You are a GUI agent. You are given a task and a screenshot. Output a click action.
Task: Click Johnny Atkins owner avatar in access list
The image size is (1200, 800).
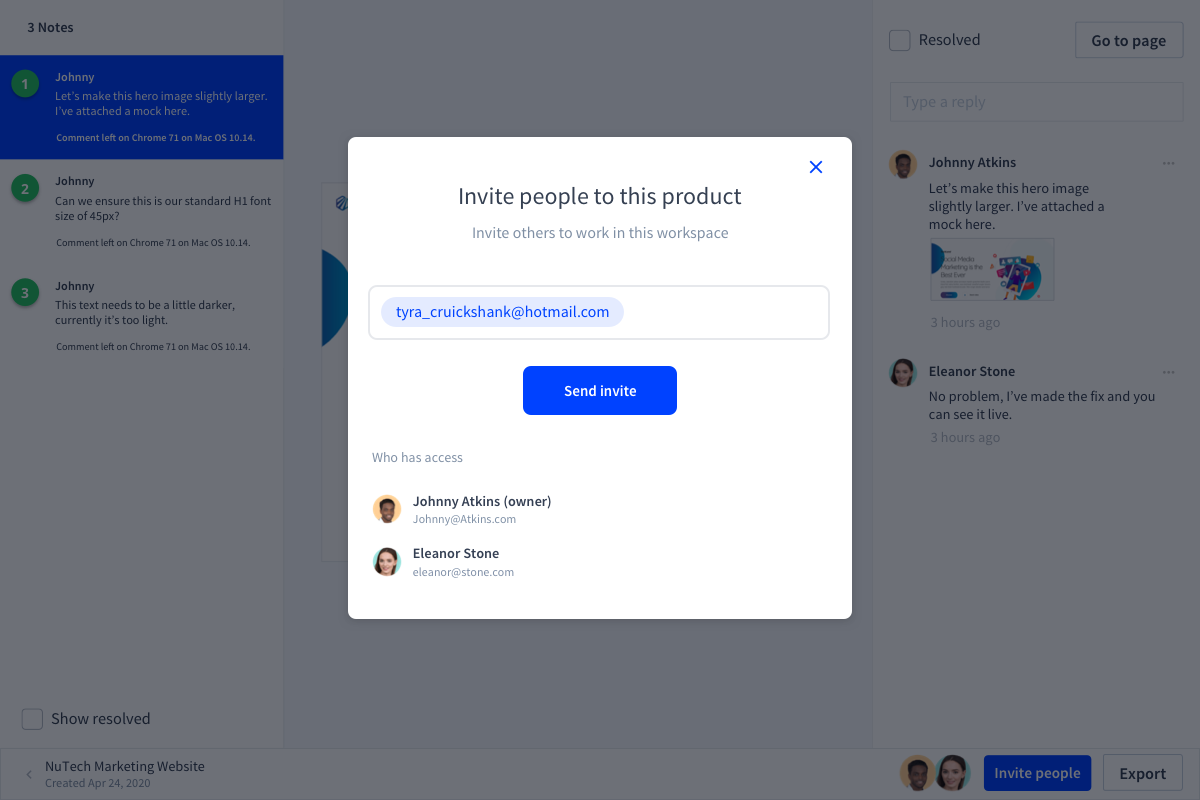[x=387, y=509]
